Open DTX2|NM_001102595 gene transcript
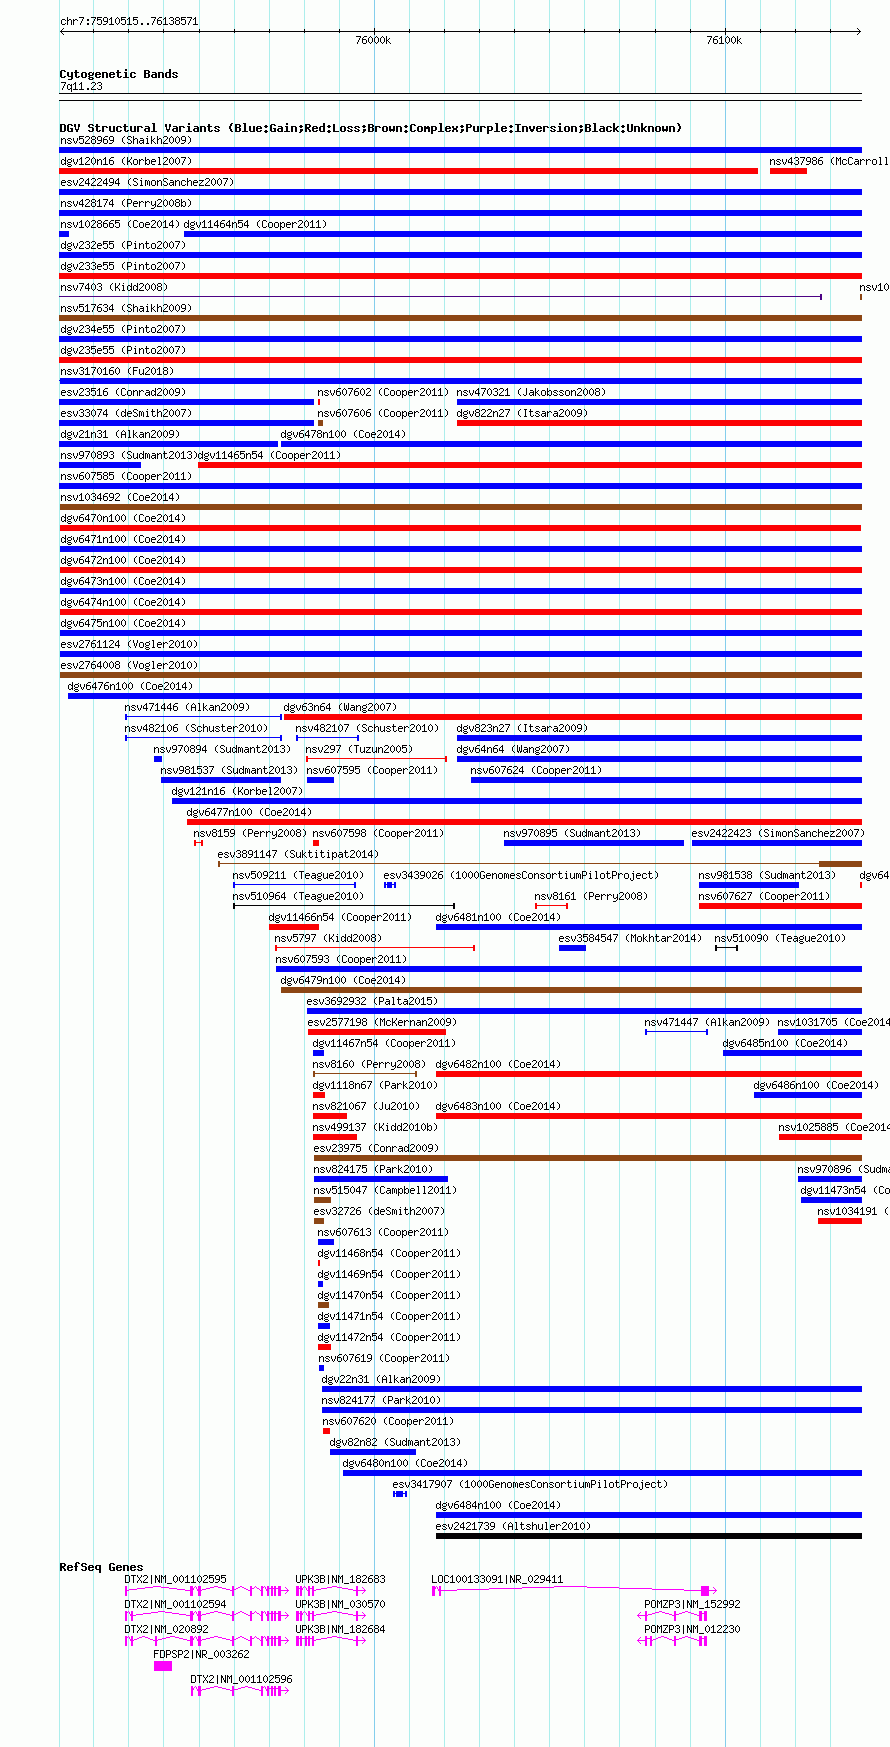The image size is (890, 1747). 207,1589
